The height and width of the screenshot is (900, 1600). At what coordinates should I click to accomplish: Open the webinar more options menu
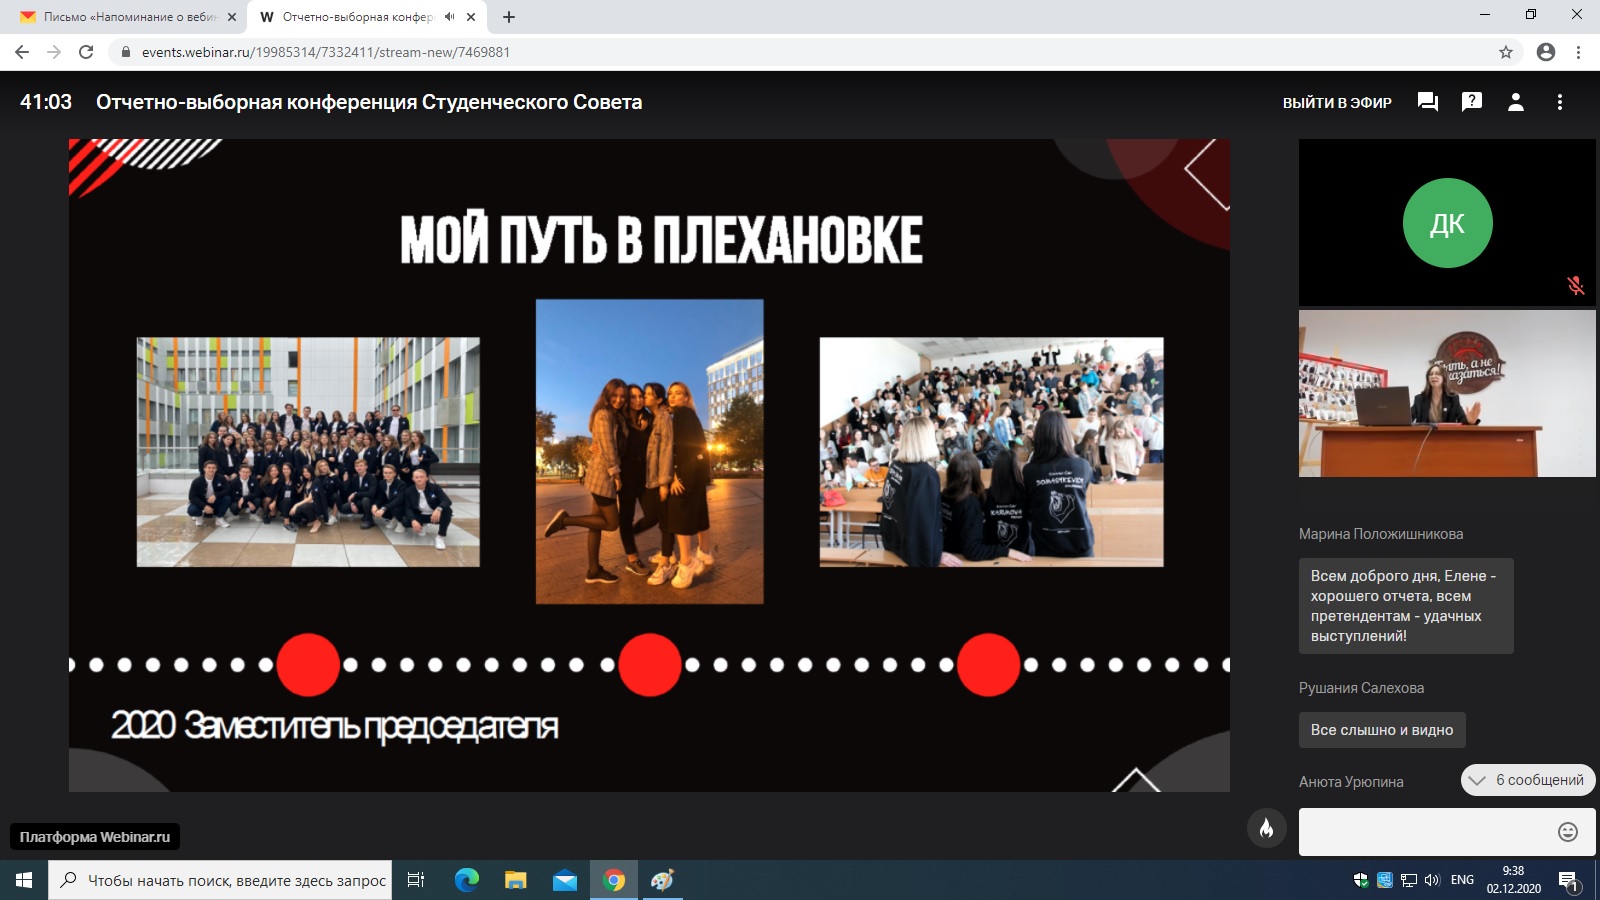tap(1560, 102)
